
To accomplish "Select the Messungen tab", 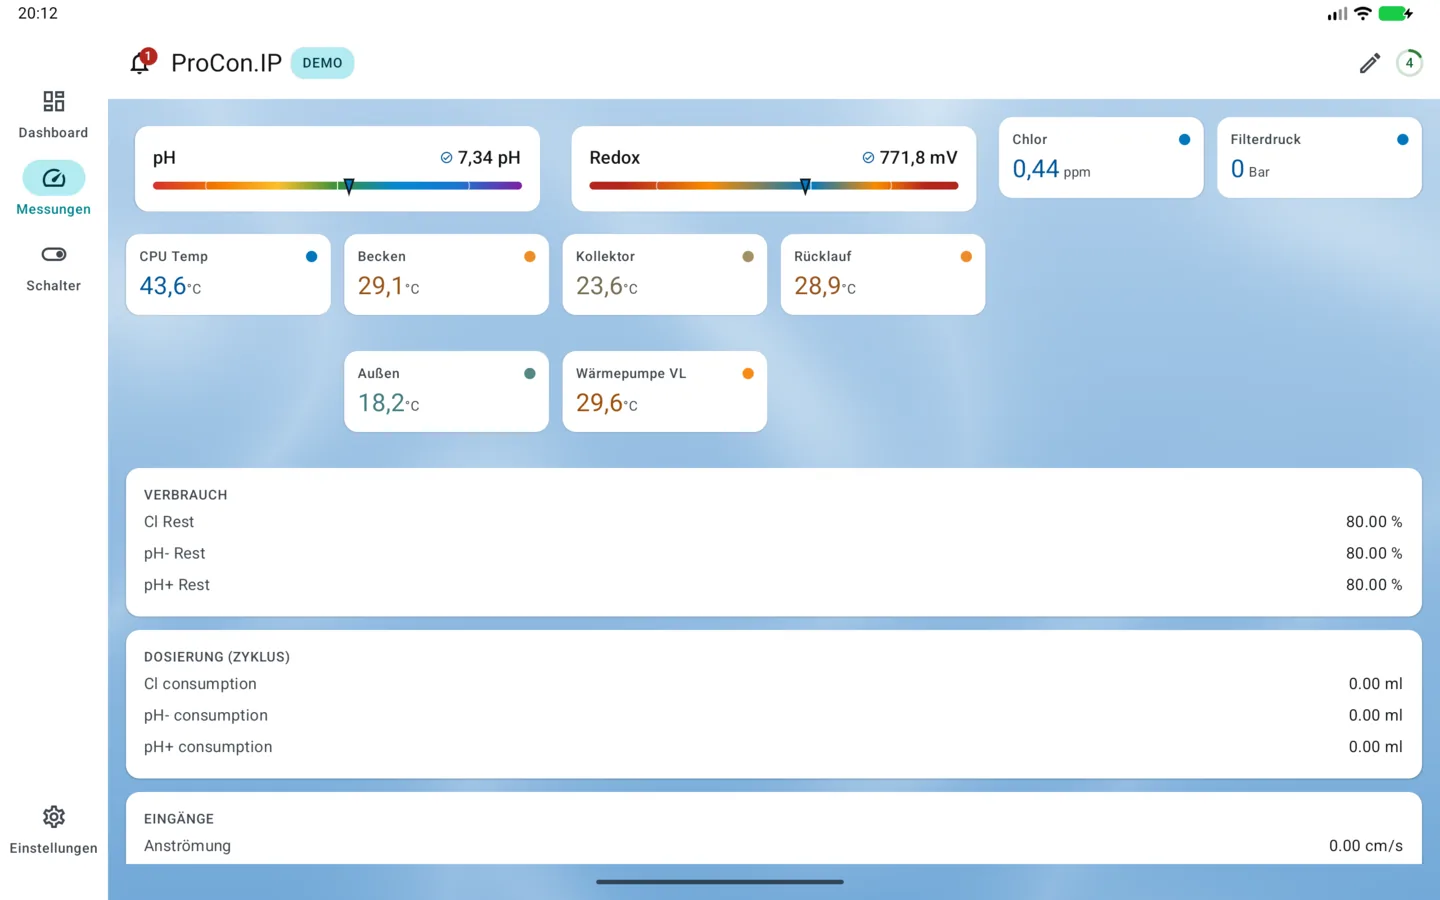I will pyautogui.click(x=53, y=190).
